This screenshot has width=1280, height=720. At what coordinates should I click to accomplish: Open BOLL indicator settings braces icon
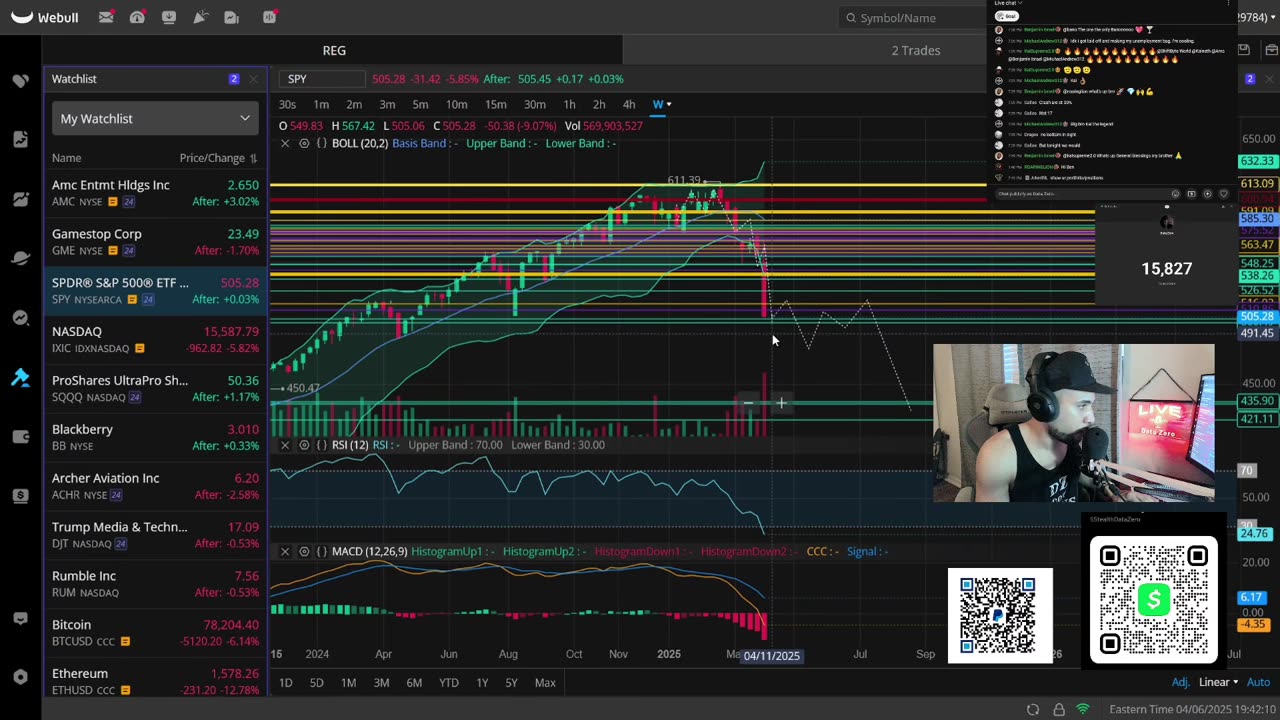tap(321, 143)
